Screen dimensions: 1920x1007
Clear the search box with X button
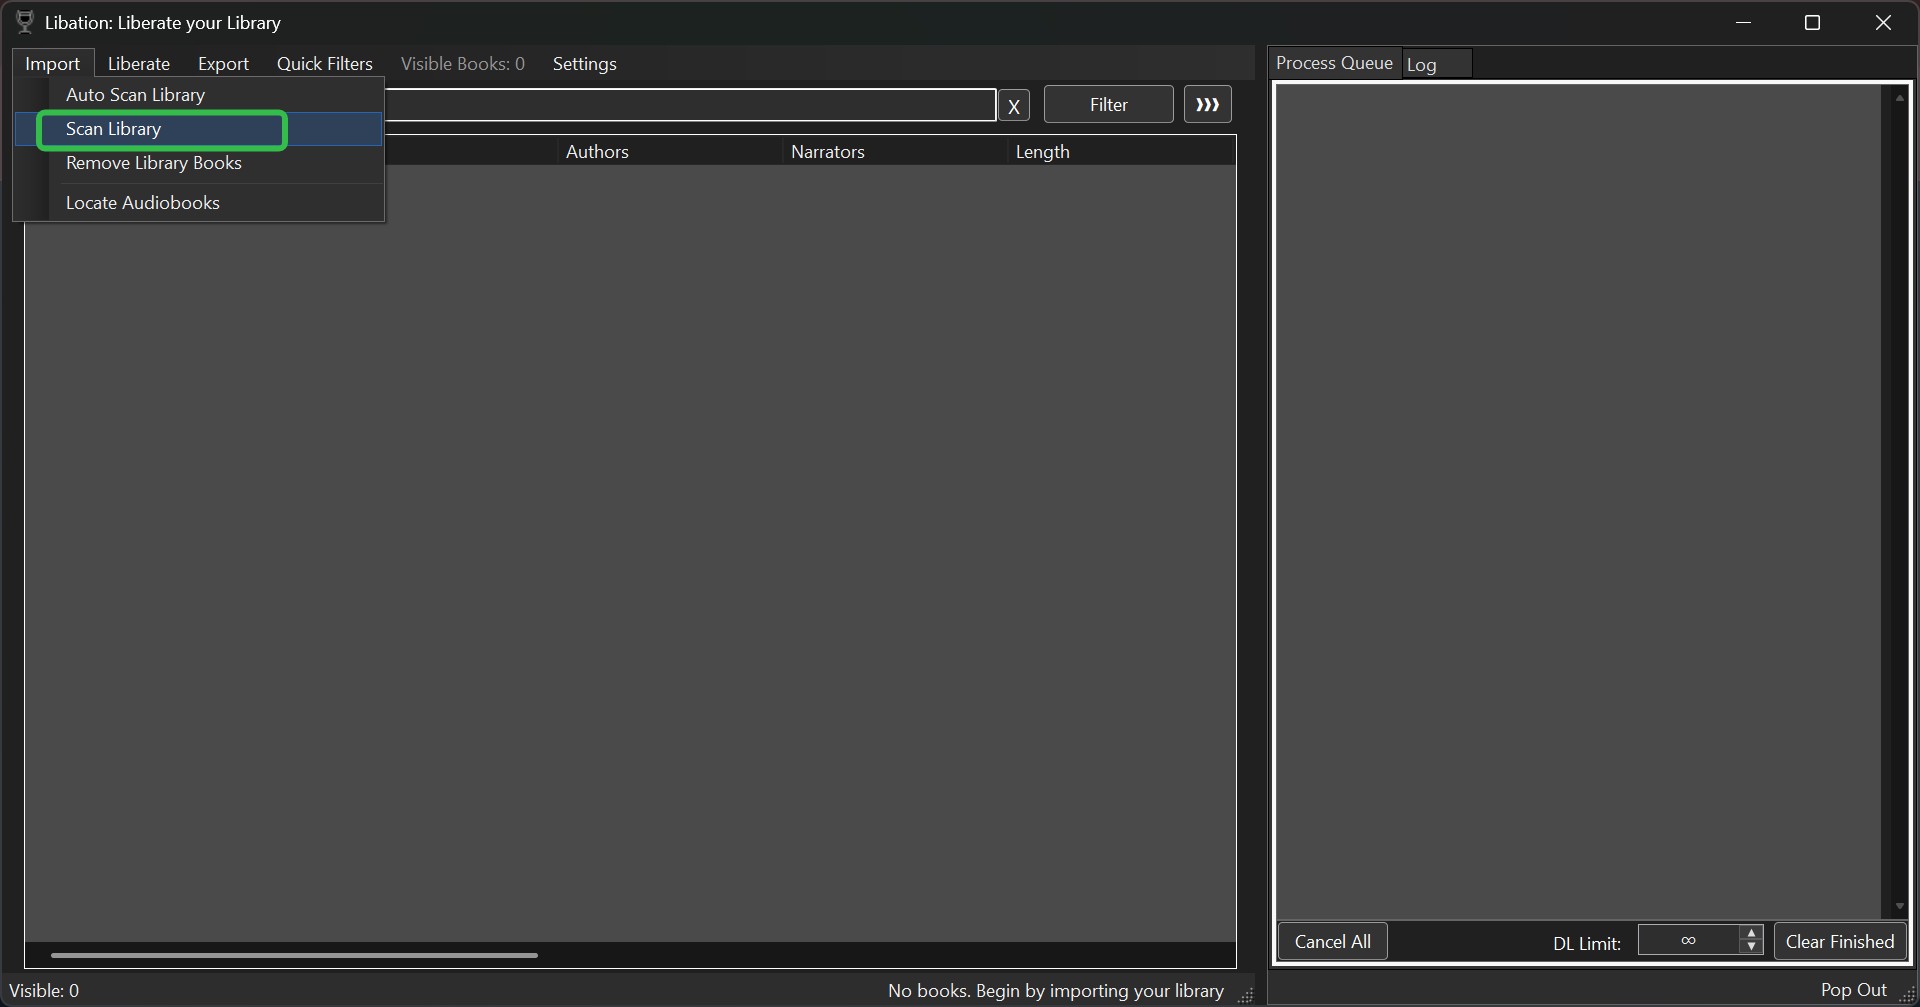pos(1013,106)
